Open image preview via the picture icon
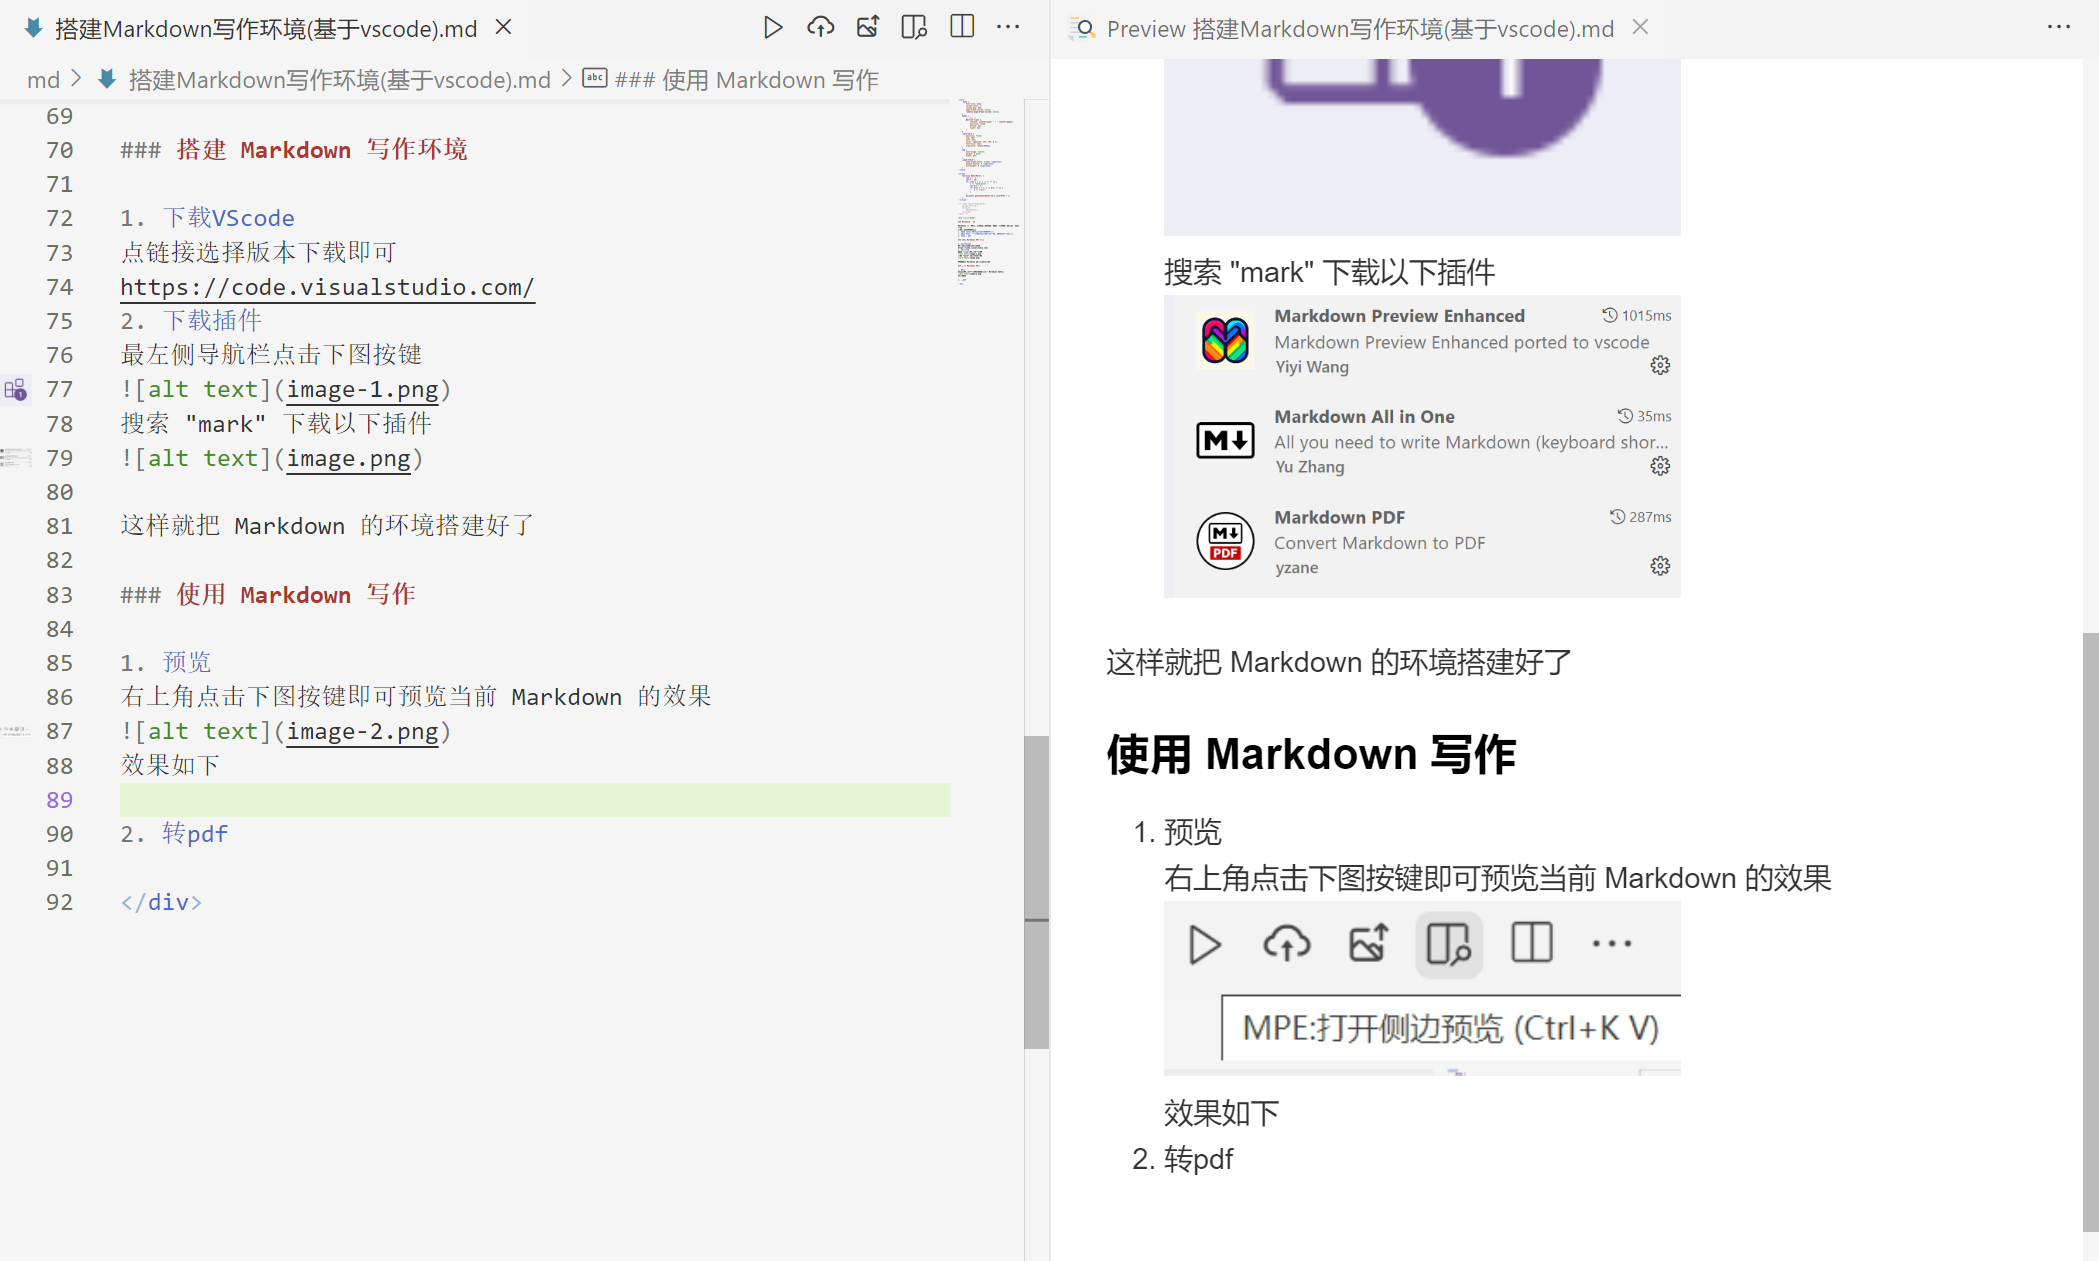Viewport: 2099px width, 1261px height. [x=867, y=27]
